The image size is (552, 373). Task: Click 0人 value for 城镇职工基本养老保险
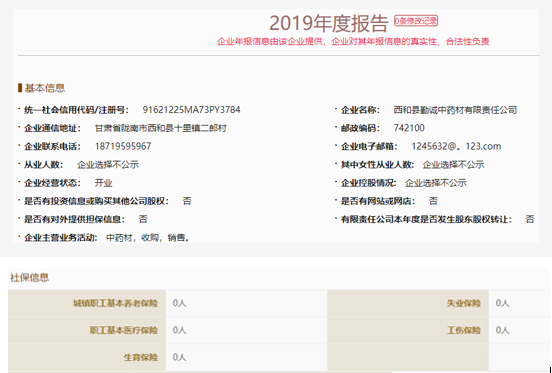tap(180, 303)
